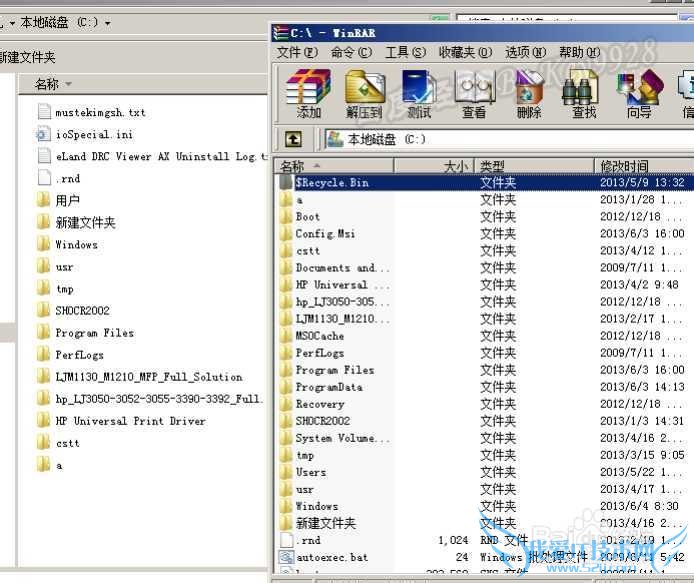This screenshot has width=694, height=583.
Task: Expand the 本地磁盘 (C:) breadcrumb dropdown arrow
Action: pyautogui.click(x=107, y=23)
